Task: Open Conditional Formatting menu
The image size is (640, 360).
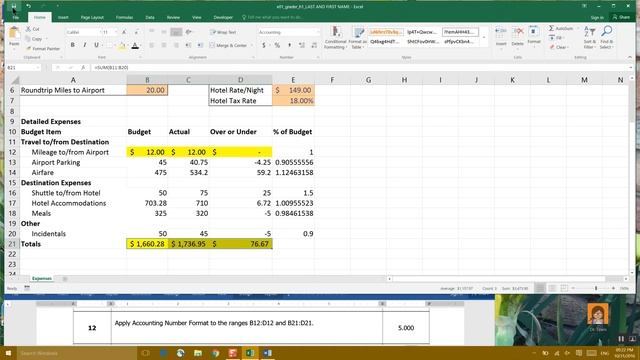Action: [336, 38]
